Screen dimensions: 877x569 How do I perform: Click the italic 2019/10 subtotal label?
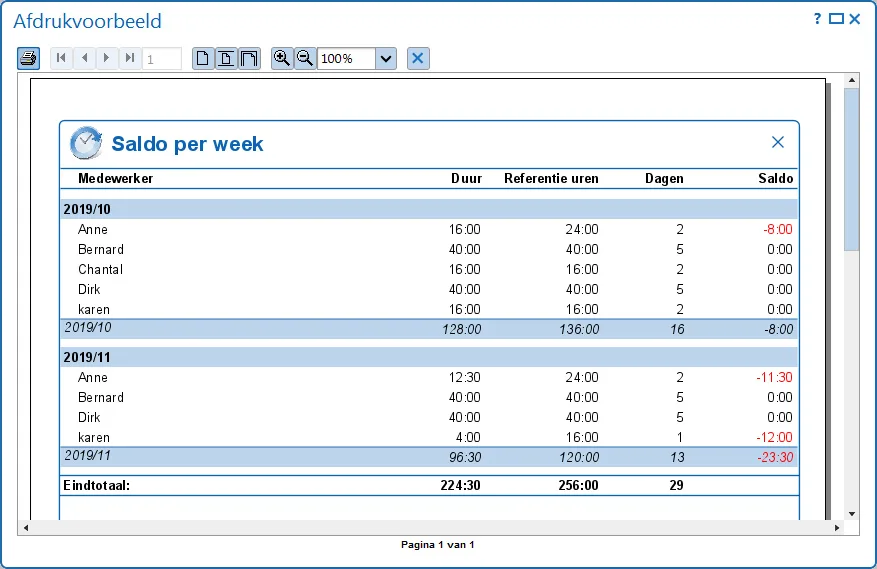[x=88, y=327]
